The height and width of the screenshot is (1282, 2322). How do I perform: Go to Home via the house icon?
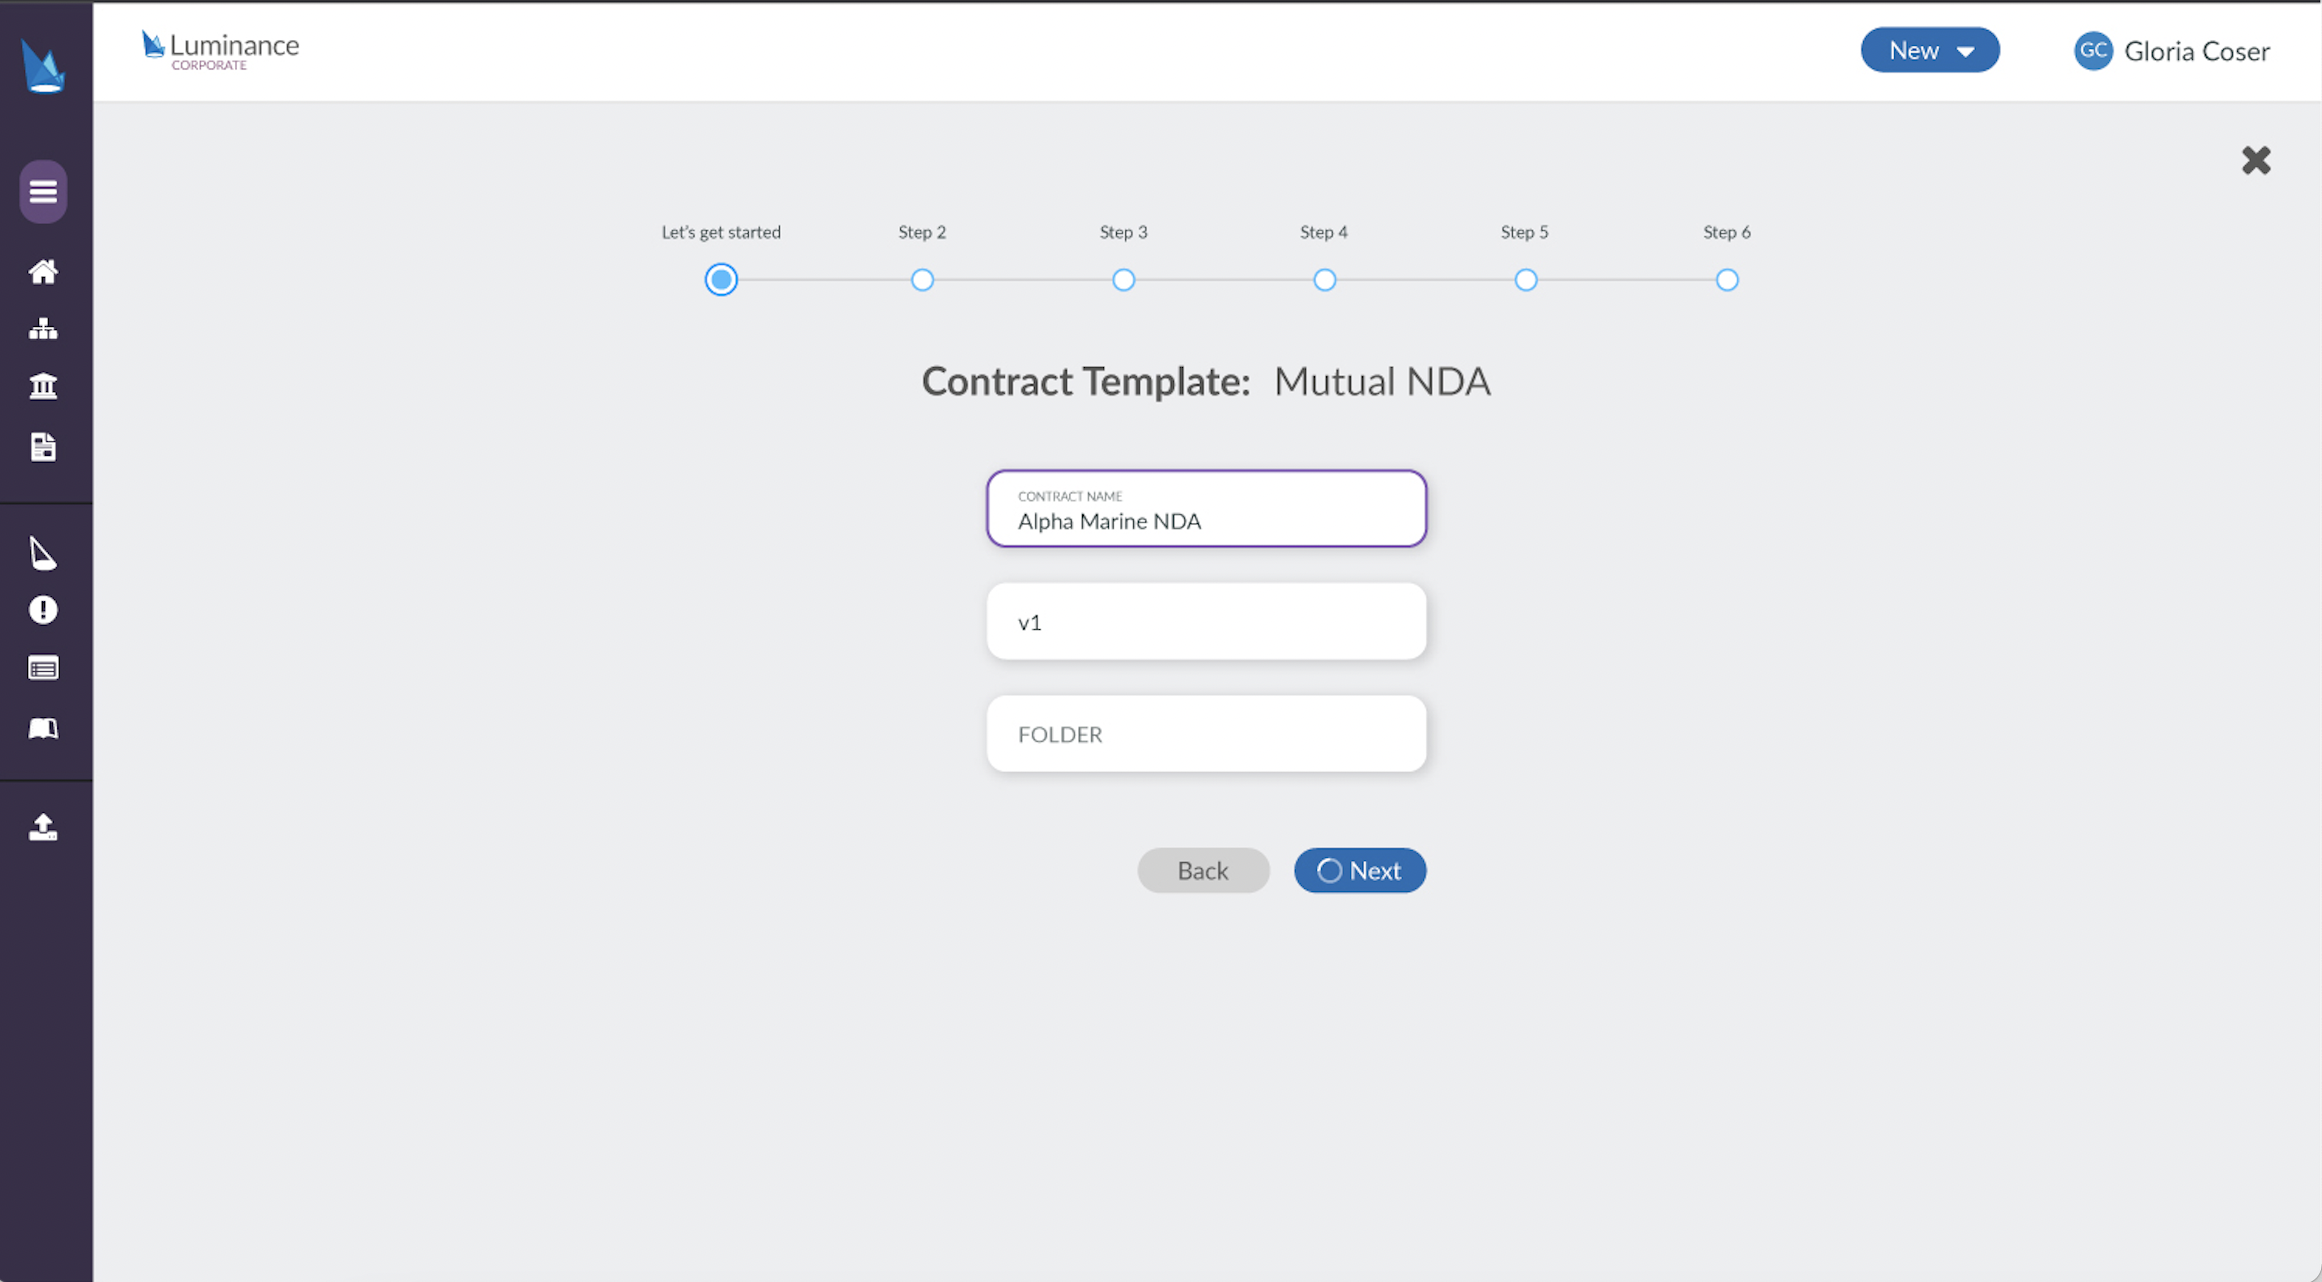pos(43,272)
